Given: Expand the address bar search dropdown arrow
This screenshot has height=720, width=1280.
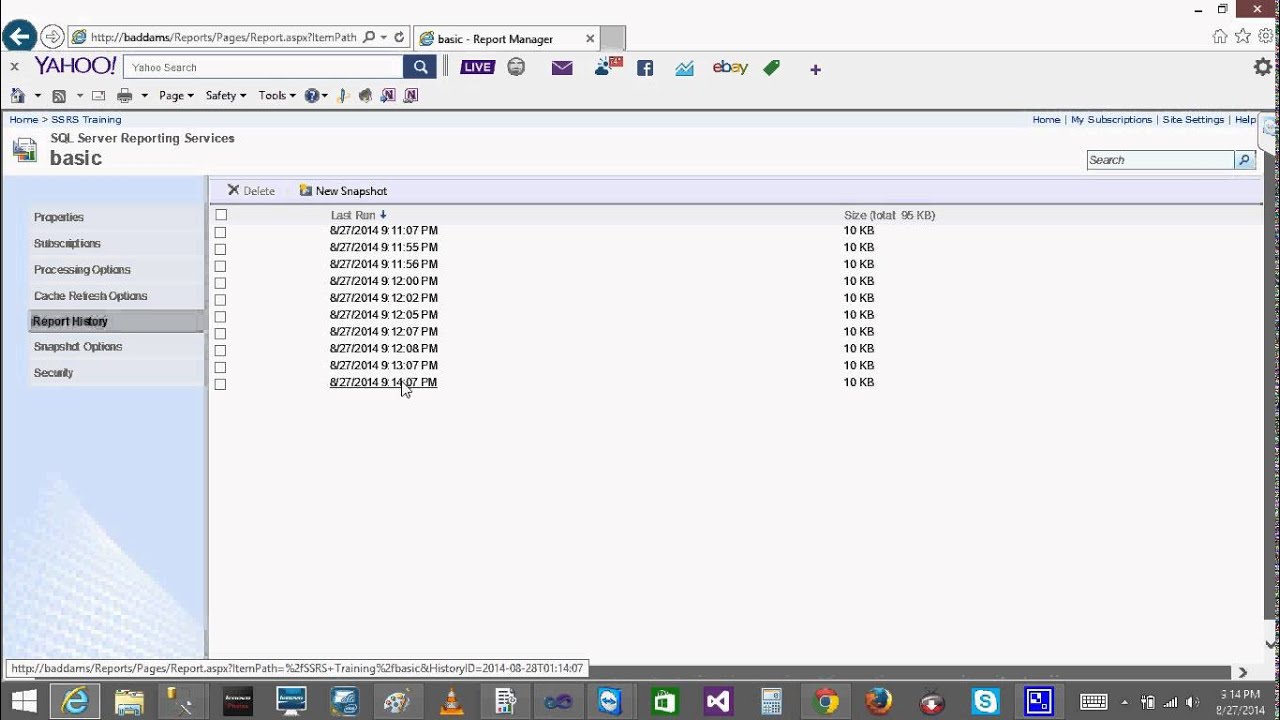Looking at the screenshot, I should coord(383,38).
